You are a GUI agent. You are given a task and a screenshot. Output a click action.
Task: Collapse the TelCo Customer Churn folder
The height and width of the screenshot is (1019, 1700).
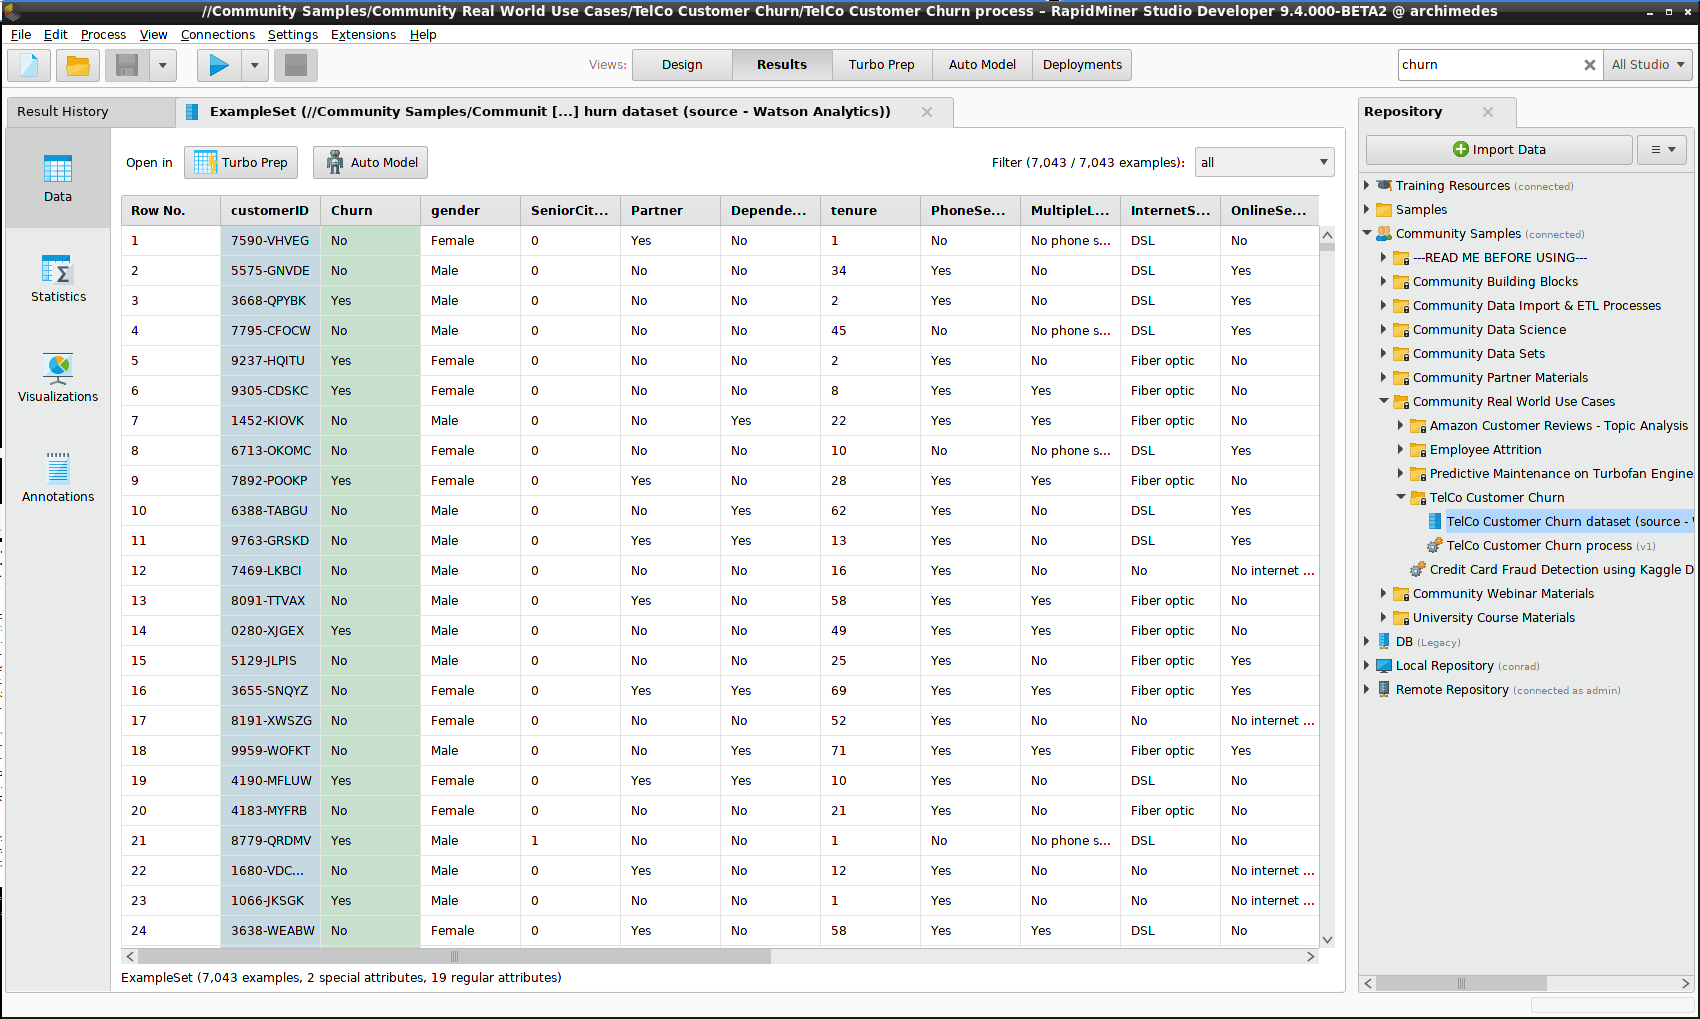click(x=1401, y=497)
